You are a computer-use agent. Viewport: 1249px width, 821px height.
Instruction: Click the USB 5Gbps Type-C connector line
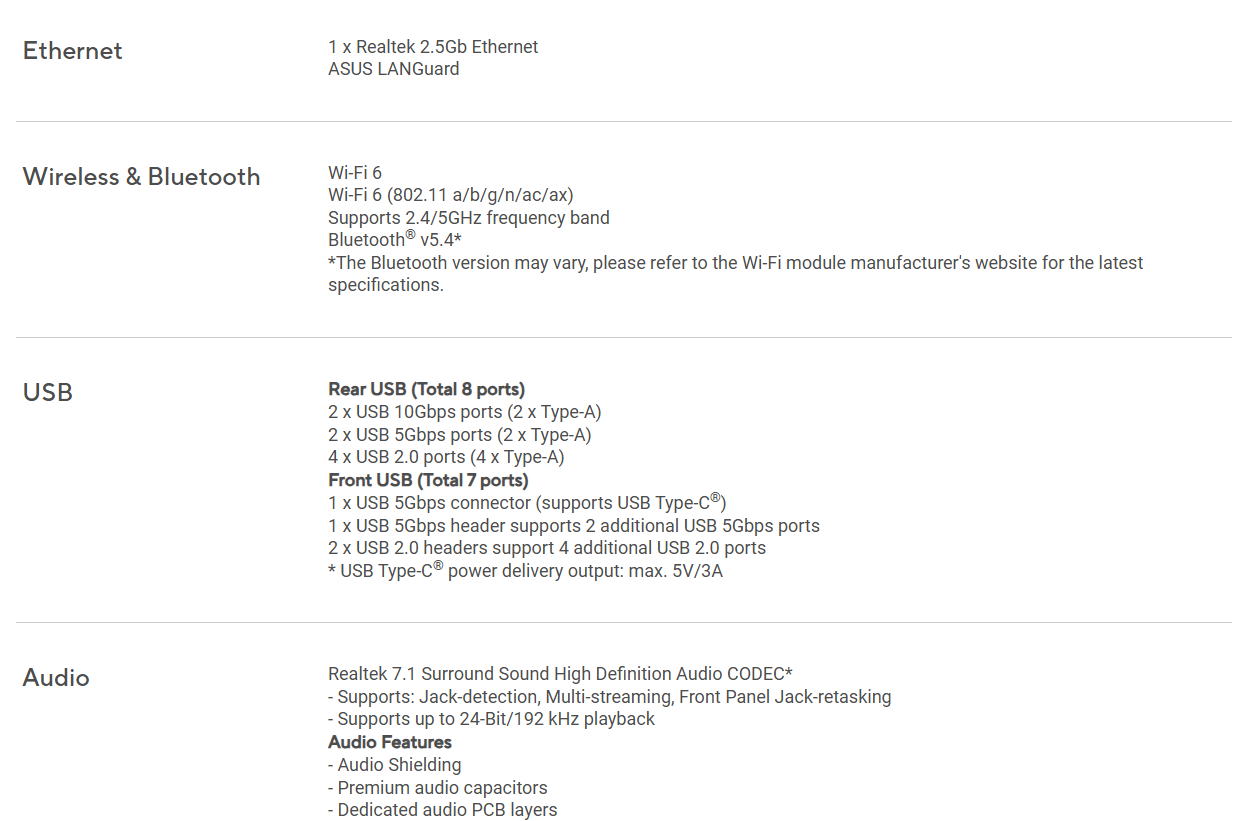(527, 502)
